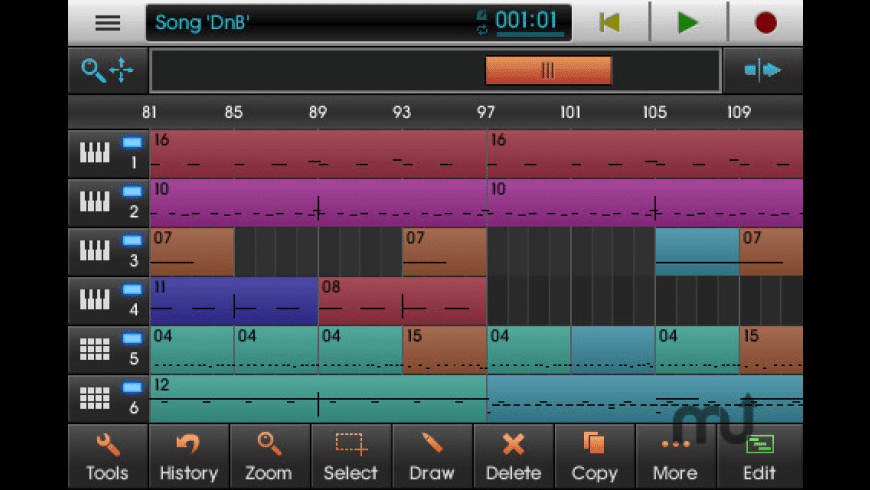Select track 3 keyboard instrument icon

coord(94,250)
